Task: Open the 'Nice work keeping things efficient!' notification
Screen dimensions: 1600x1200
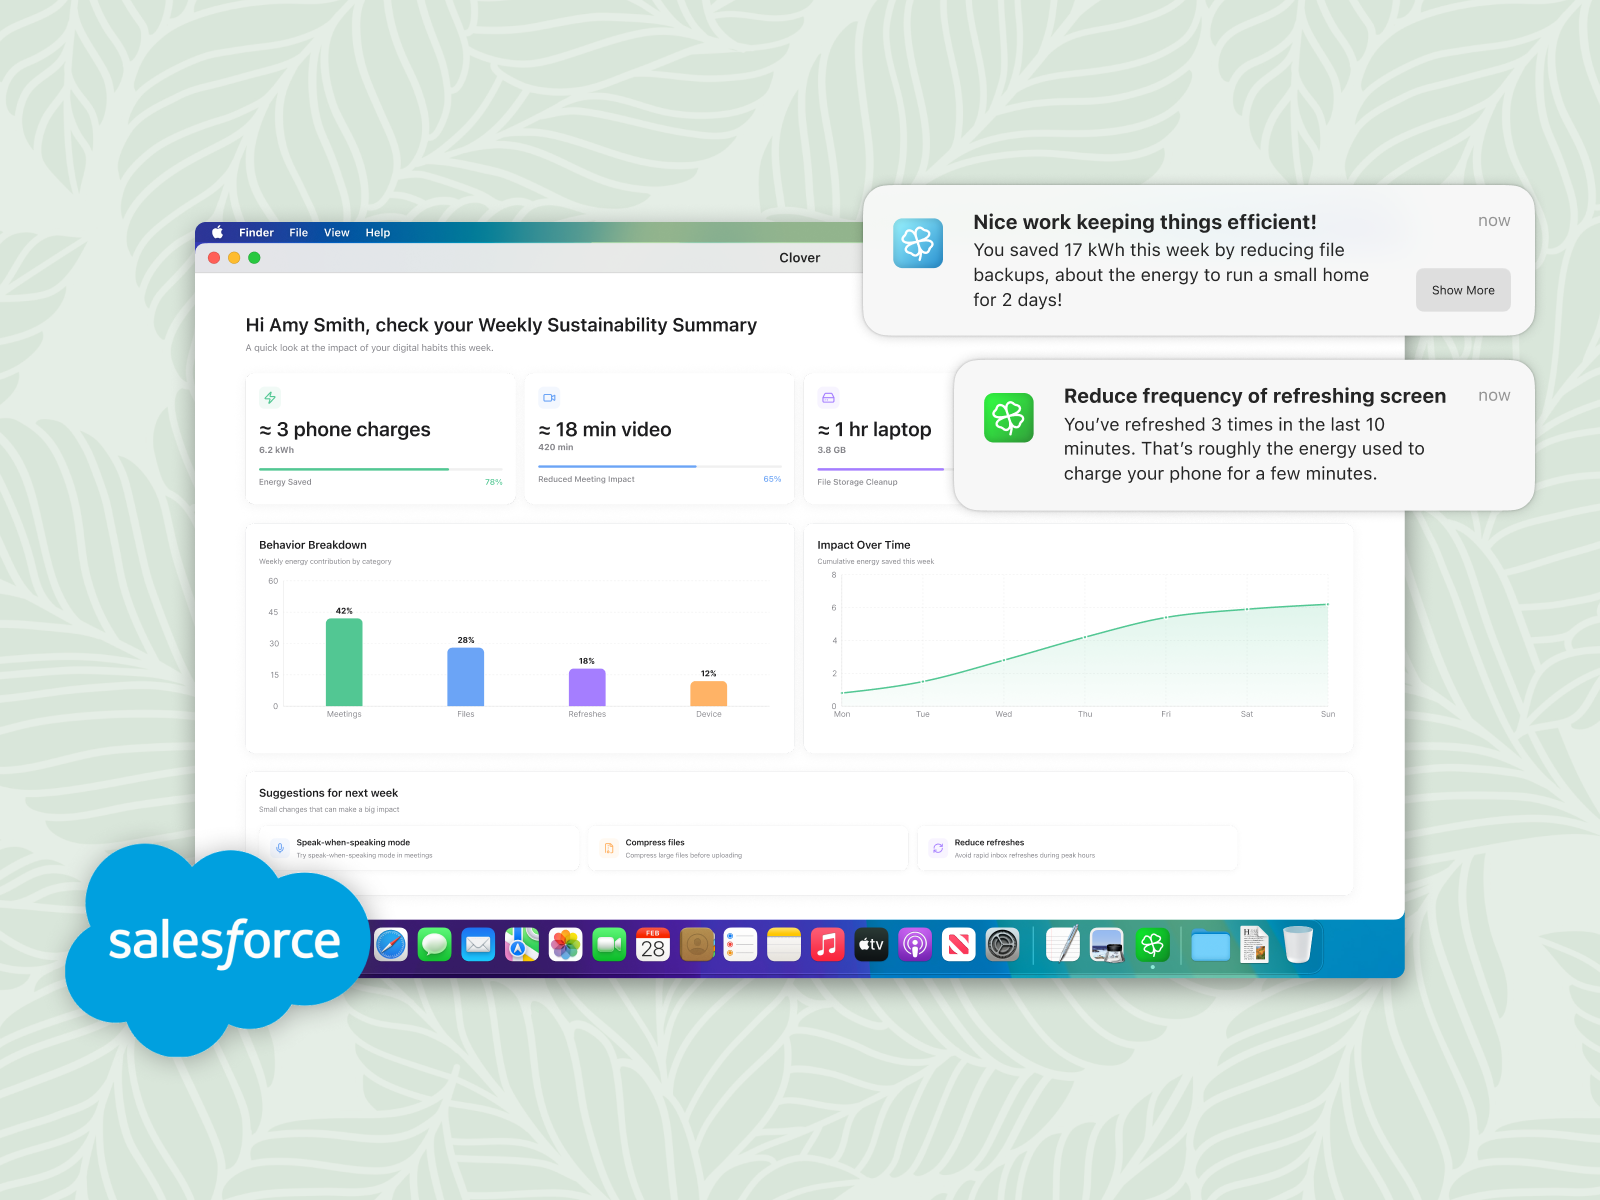Action: click(1198, 260)
